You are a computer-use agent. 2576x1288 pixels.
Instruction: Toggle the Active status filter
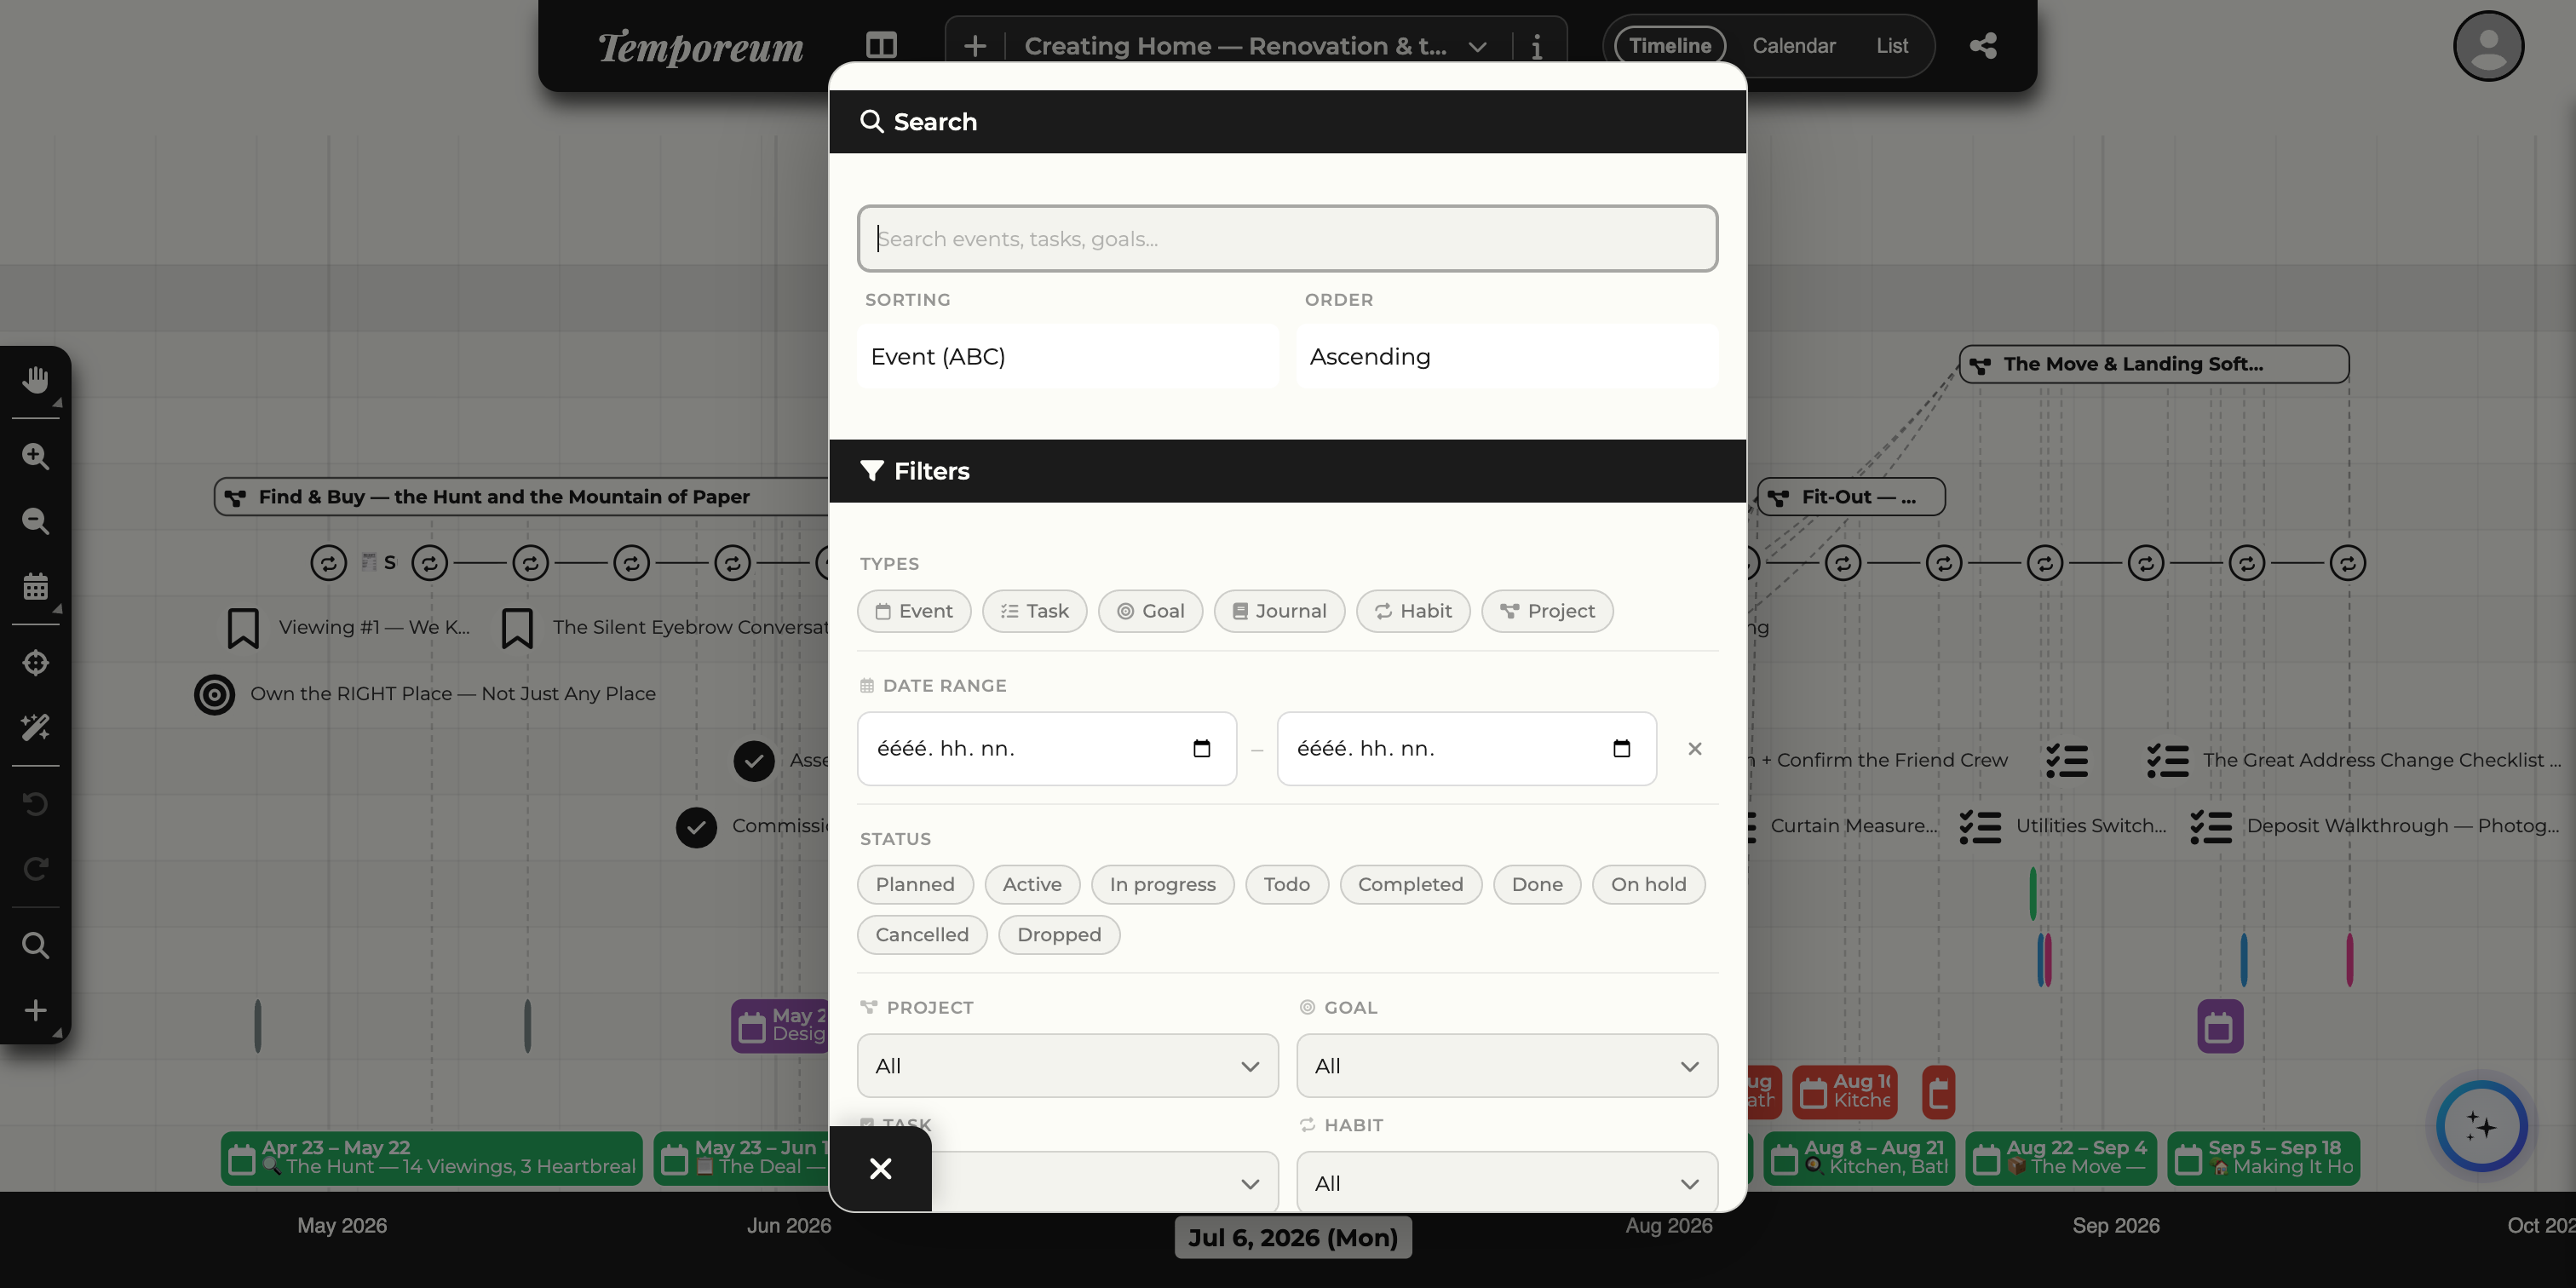(1032, 884)
